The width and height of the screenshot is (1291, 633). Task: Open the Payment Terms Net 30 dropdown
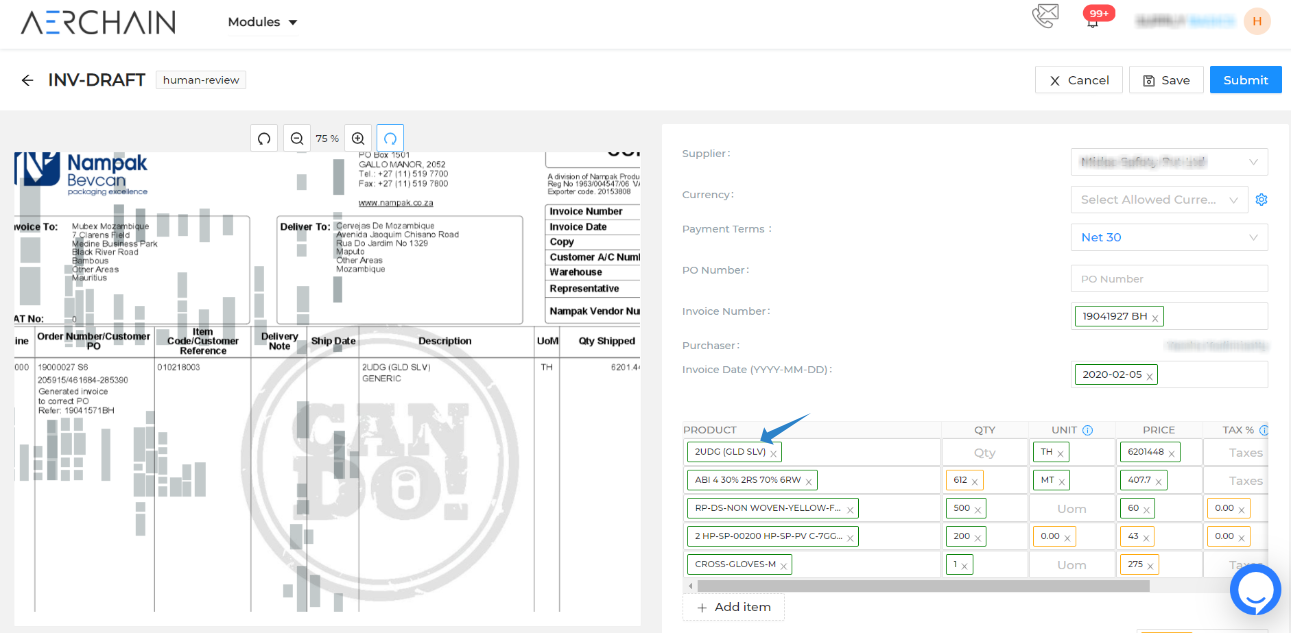1169,237
